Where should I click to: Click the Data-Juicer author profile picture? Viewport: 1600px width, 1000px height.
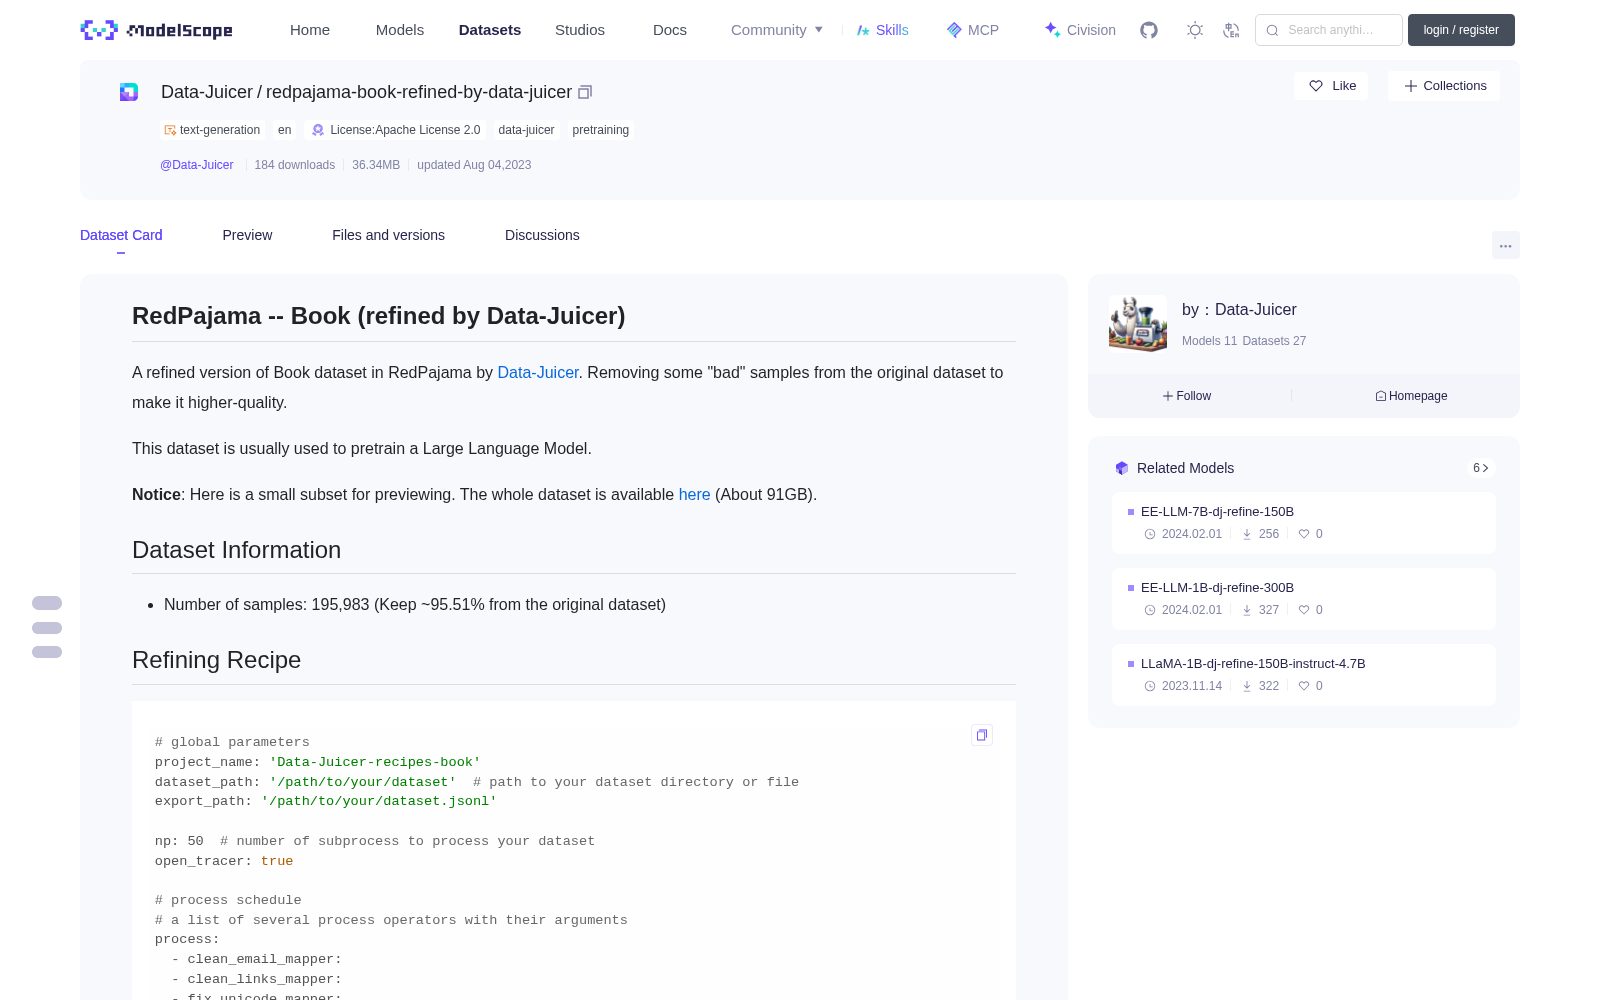(x=1138, y=323)
